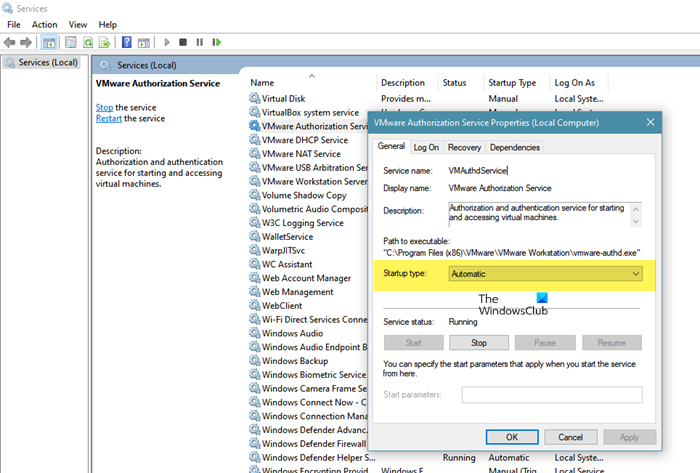Sort by the Log On As column header

tap(579, 83)
